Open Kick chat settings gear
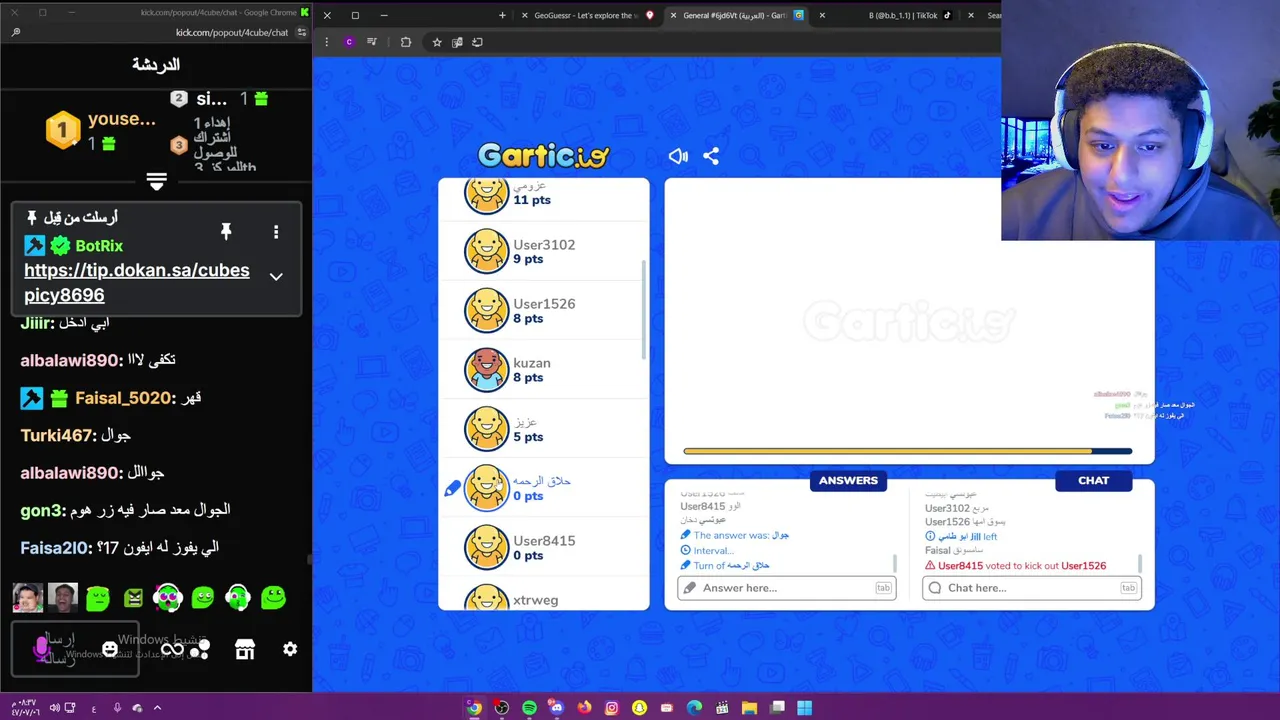 [x=290, y=650]
